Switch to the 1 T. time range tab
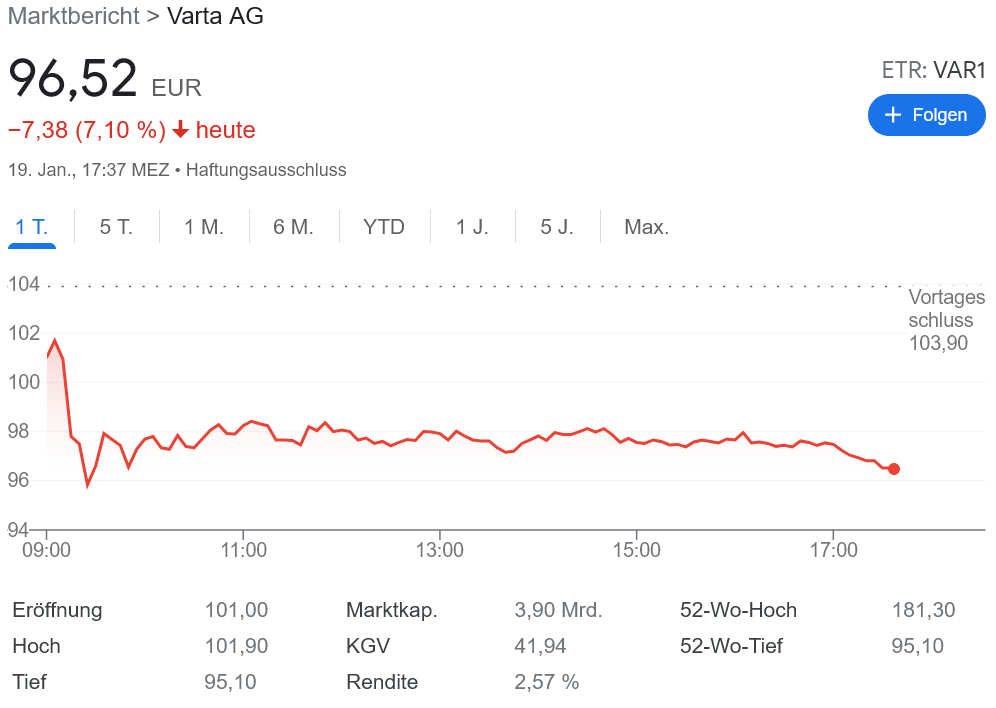Image resolution: width=996 pixels, height=708 pixels. coord(31,227)
